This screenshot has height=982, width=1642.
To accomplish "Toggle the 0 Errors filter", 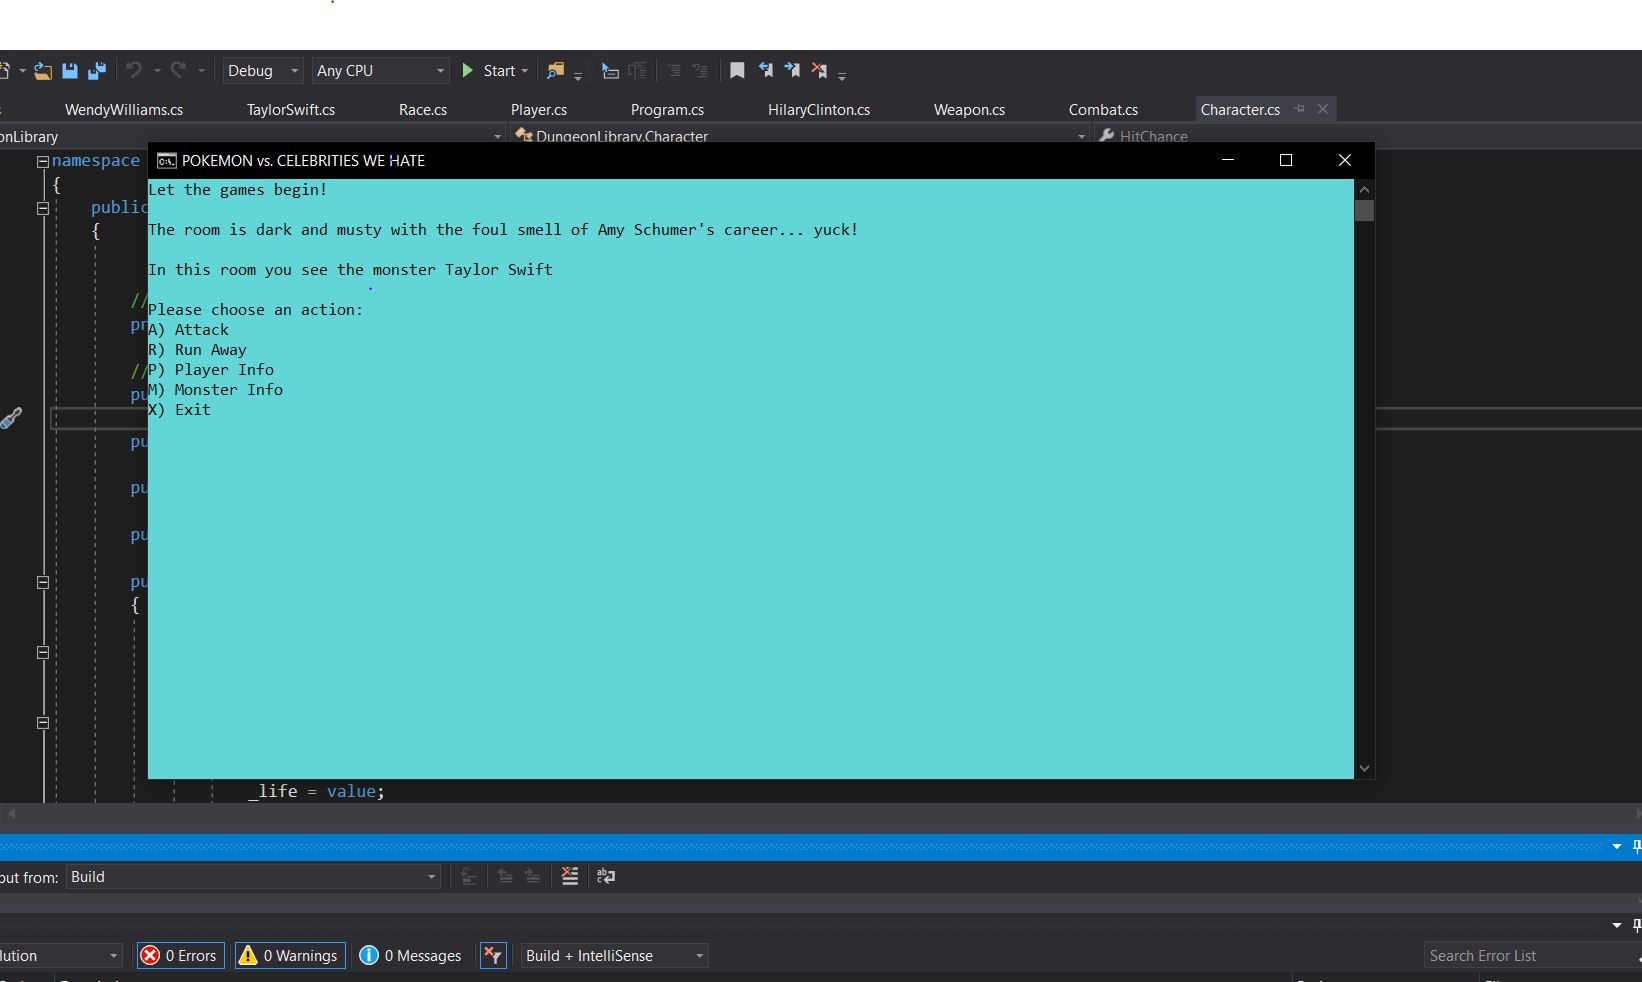I will (x=180, y=956).
